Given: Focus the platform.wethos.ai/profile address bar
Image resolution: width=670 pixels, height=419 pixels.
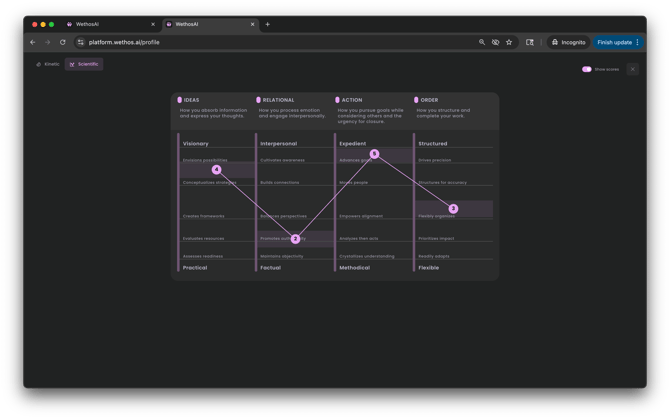Looking at the screenshot, I should pos(250,42).
